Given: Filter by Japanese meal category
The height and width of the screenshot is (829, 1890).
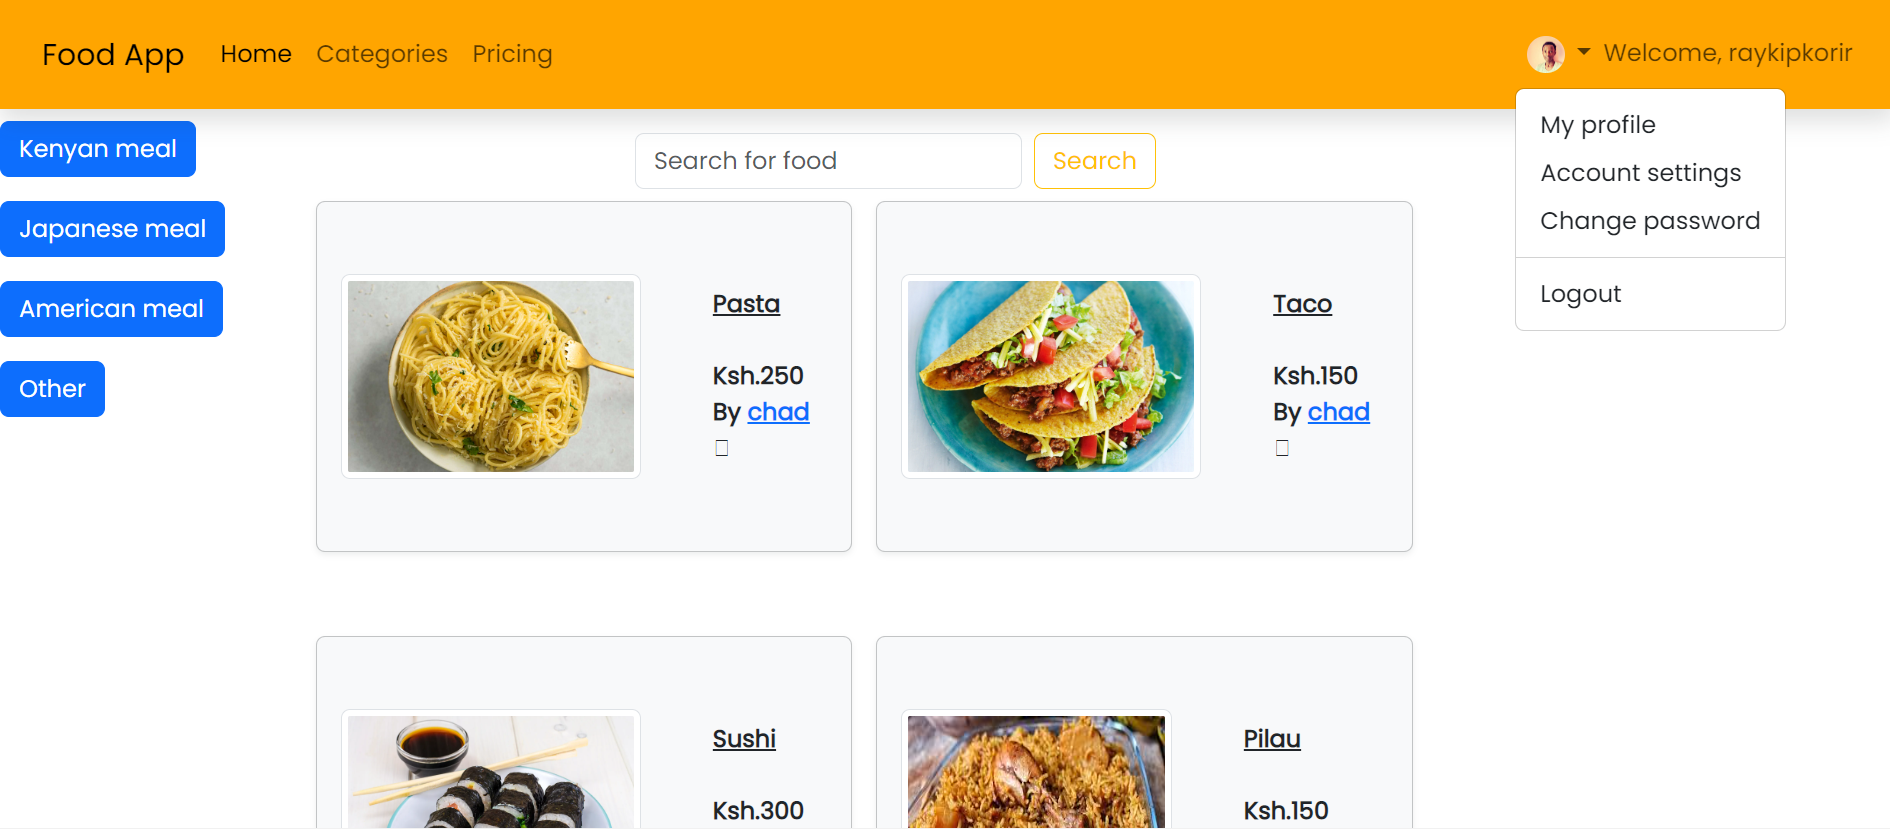Looking at the screenshot, I should pos(112,228).
